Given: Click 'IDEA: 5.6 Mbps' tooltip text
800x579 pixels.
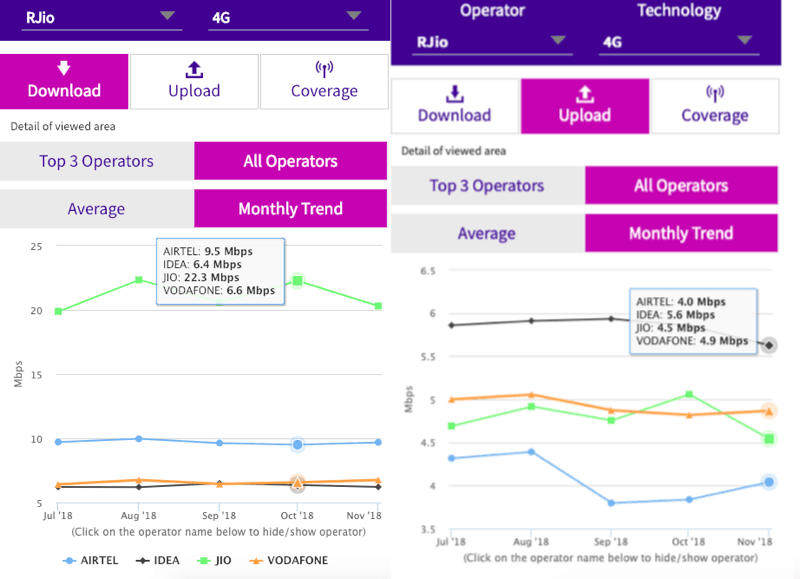Looking at the screenshot, I should tap(675, 315).
